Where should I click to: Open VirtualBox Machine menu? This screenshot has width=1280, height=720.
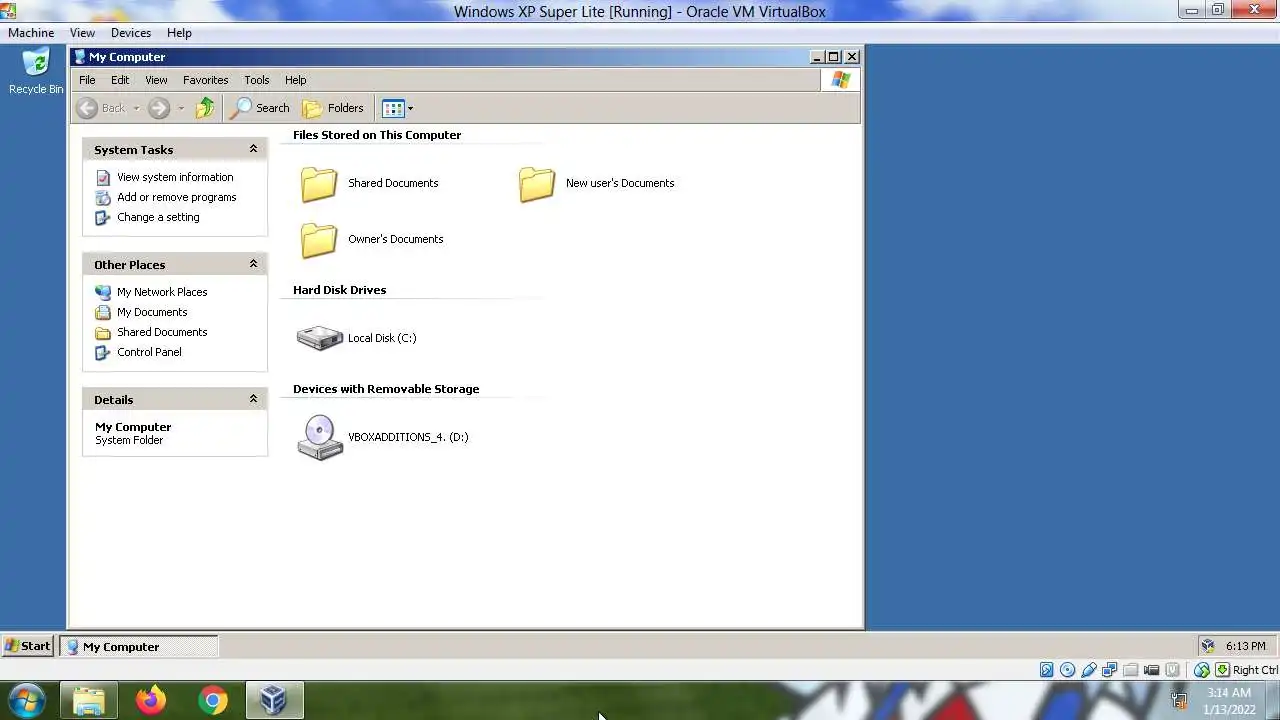coord(31,33)
